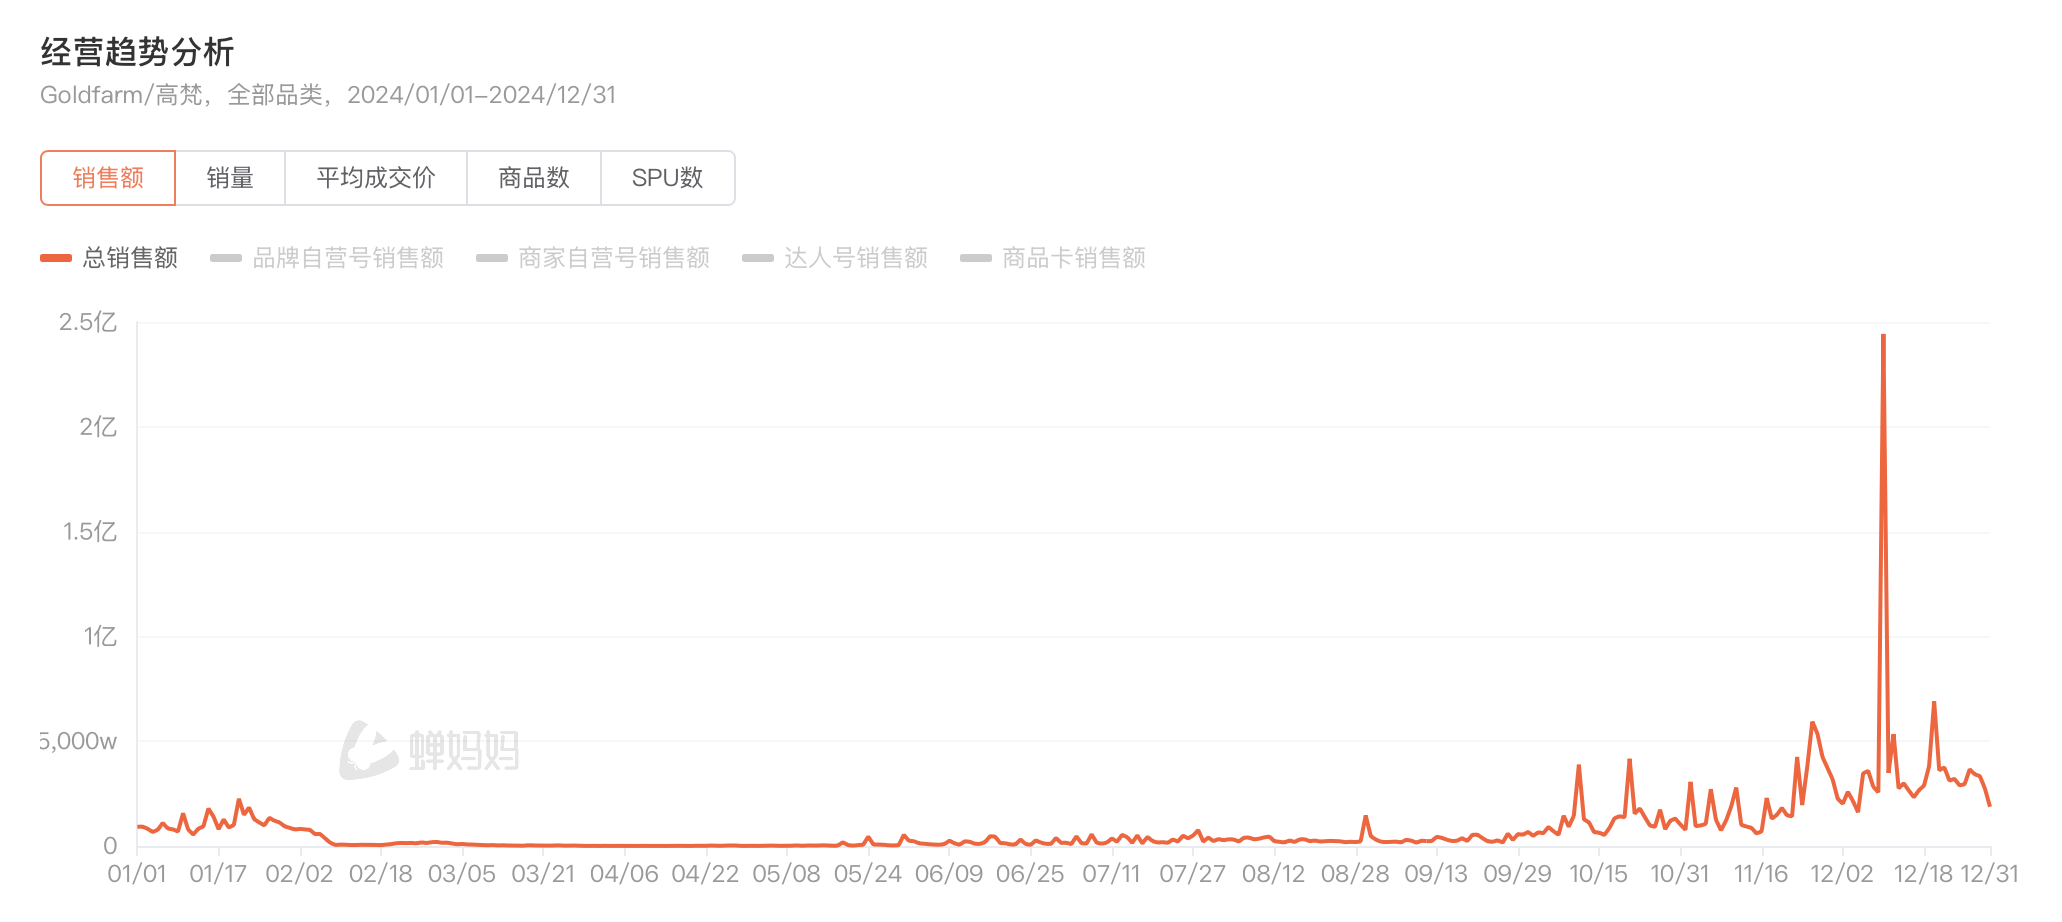Show the 达人号销售额 legend series
The height and width of the screenshot is (922, 2062).
point(855,258)
